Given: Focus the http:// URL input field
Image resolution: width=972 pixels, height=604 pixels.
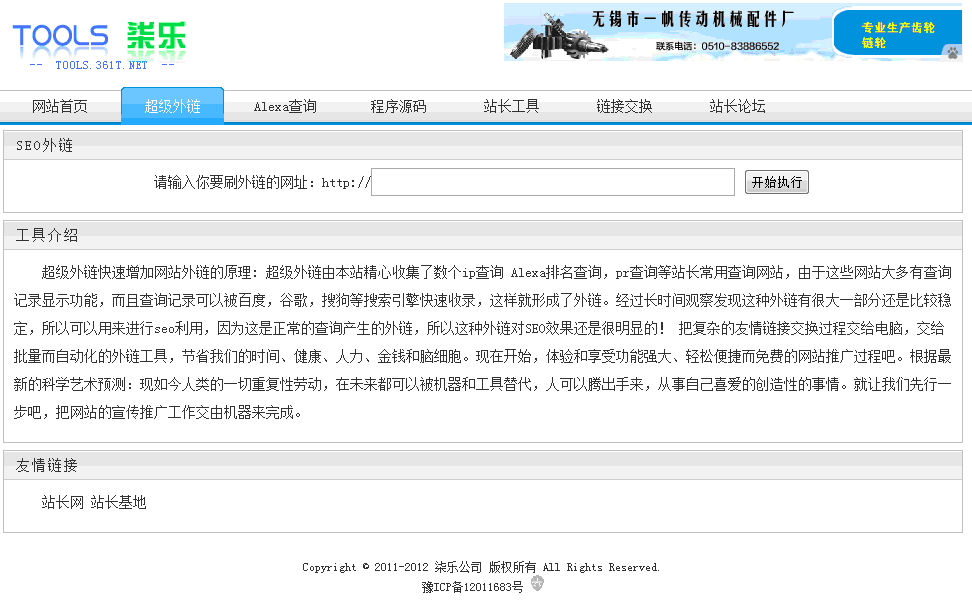Looking at the screenshot, I should tap(552, 182).
